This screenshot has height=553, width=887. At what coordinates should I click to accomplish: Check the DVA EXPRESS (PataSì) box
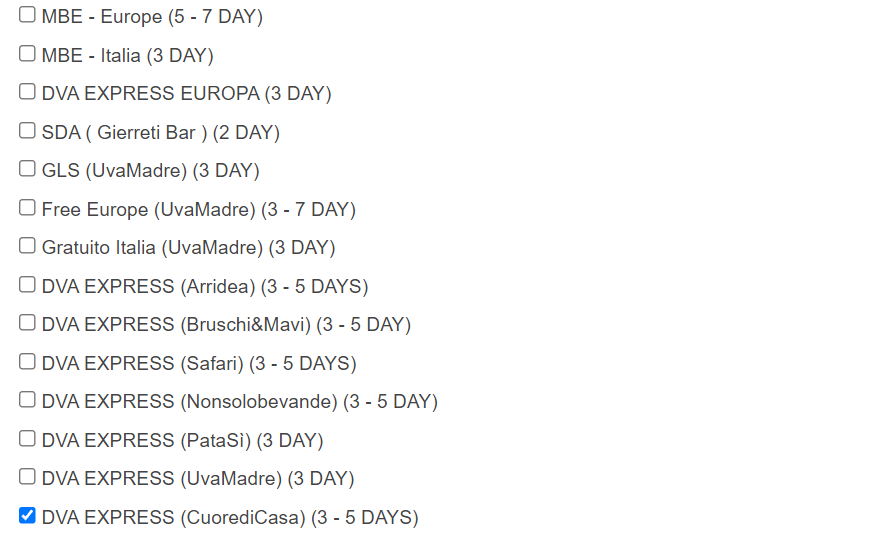(x=27, y=438)
